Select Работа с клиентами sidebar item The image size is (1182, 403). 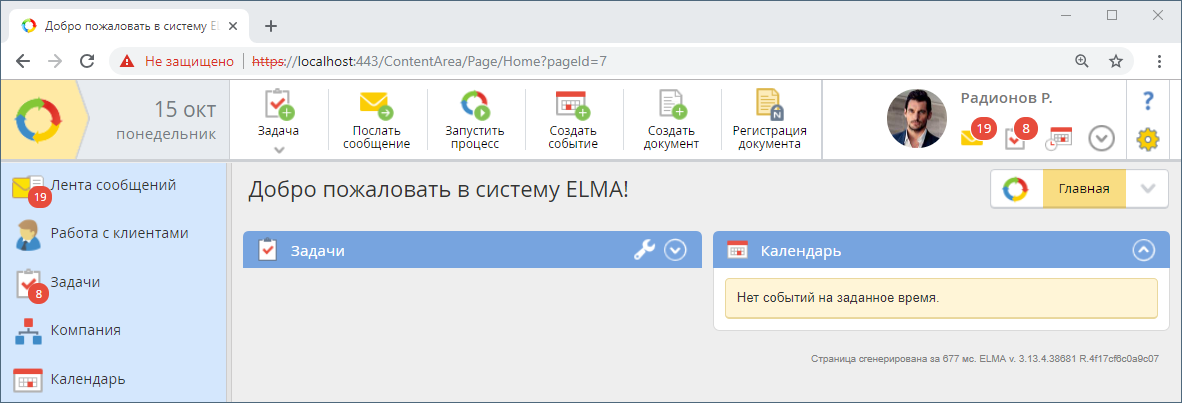[118, 233]
